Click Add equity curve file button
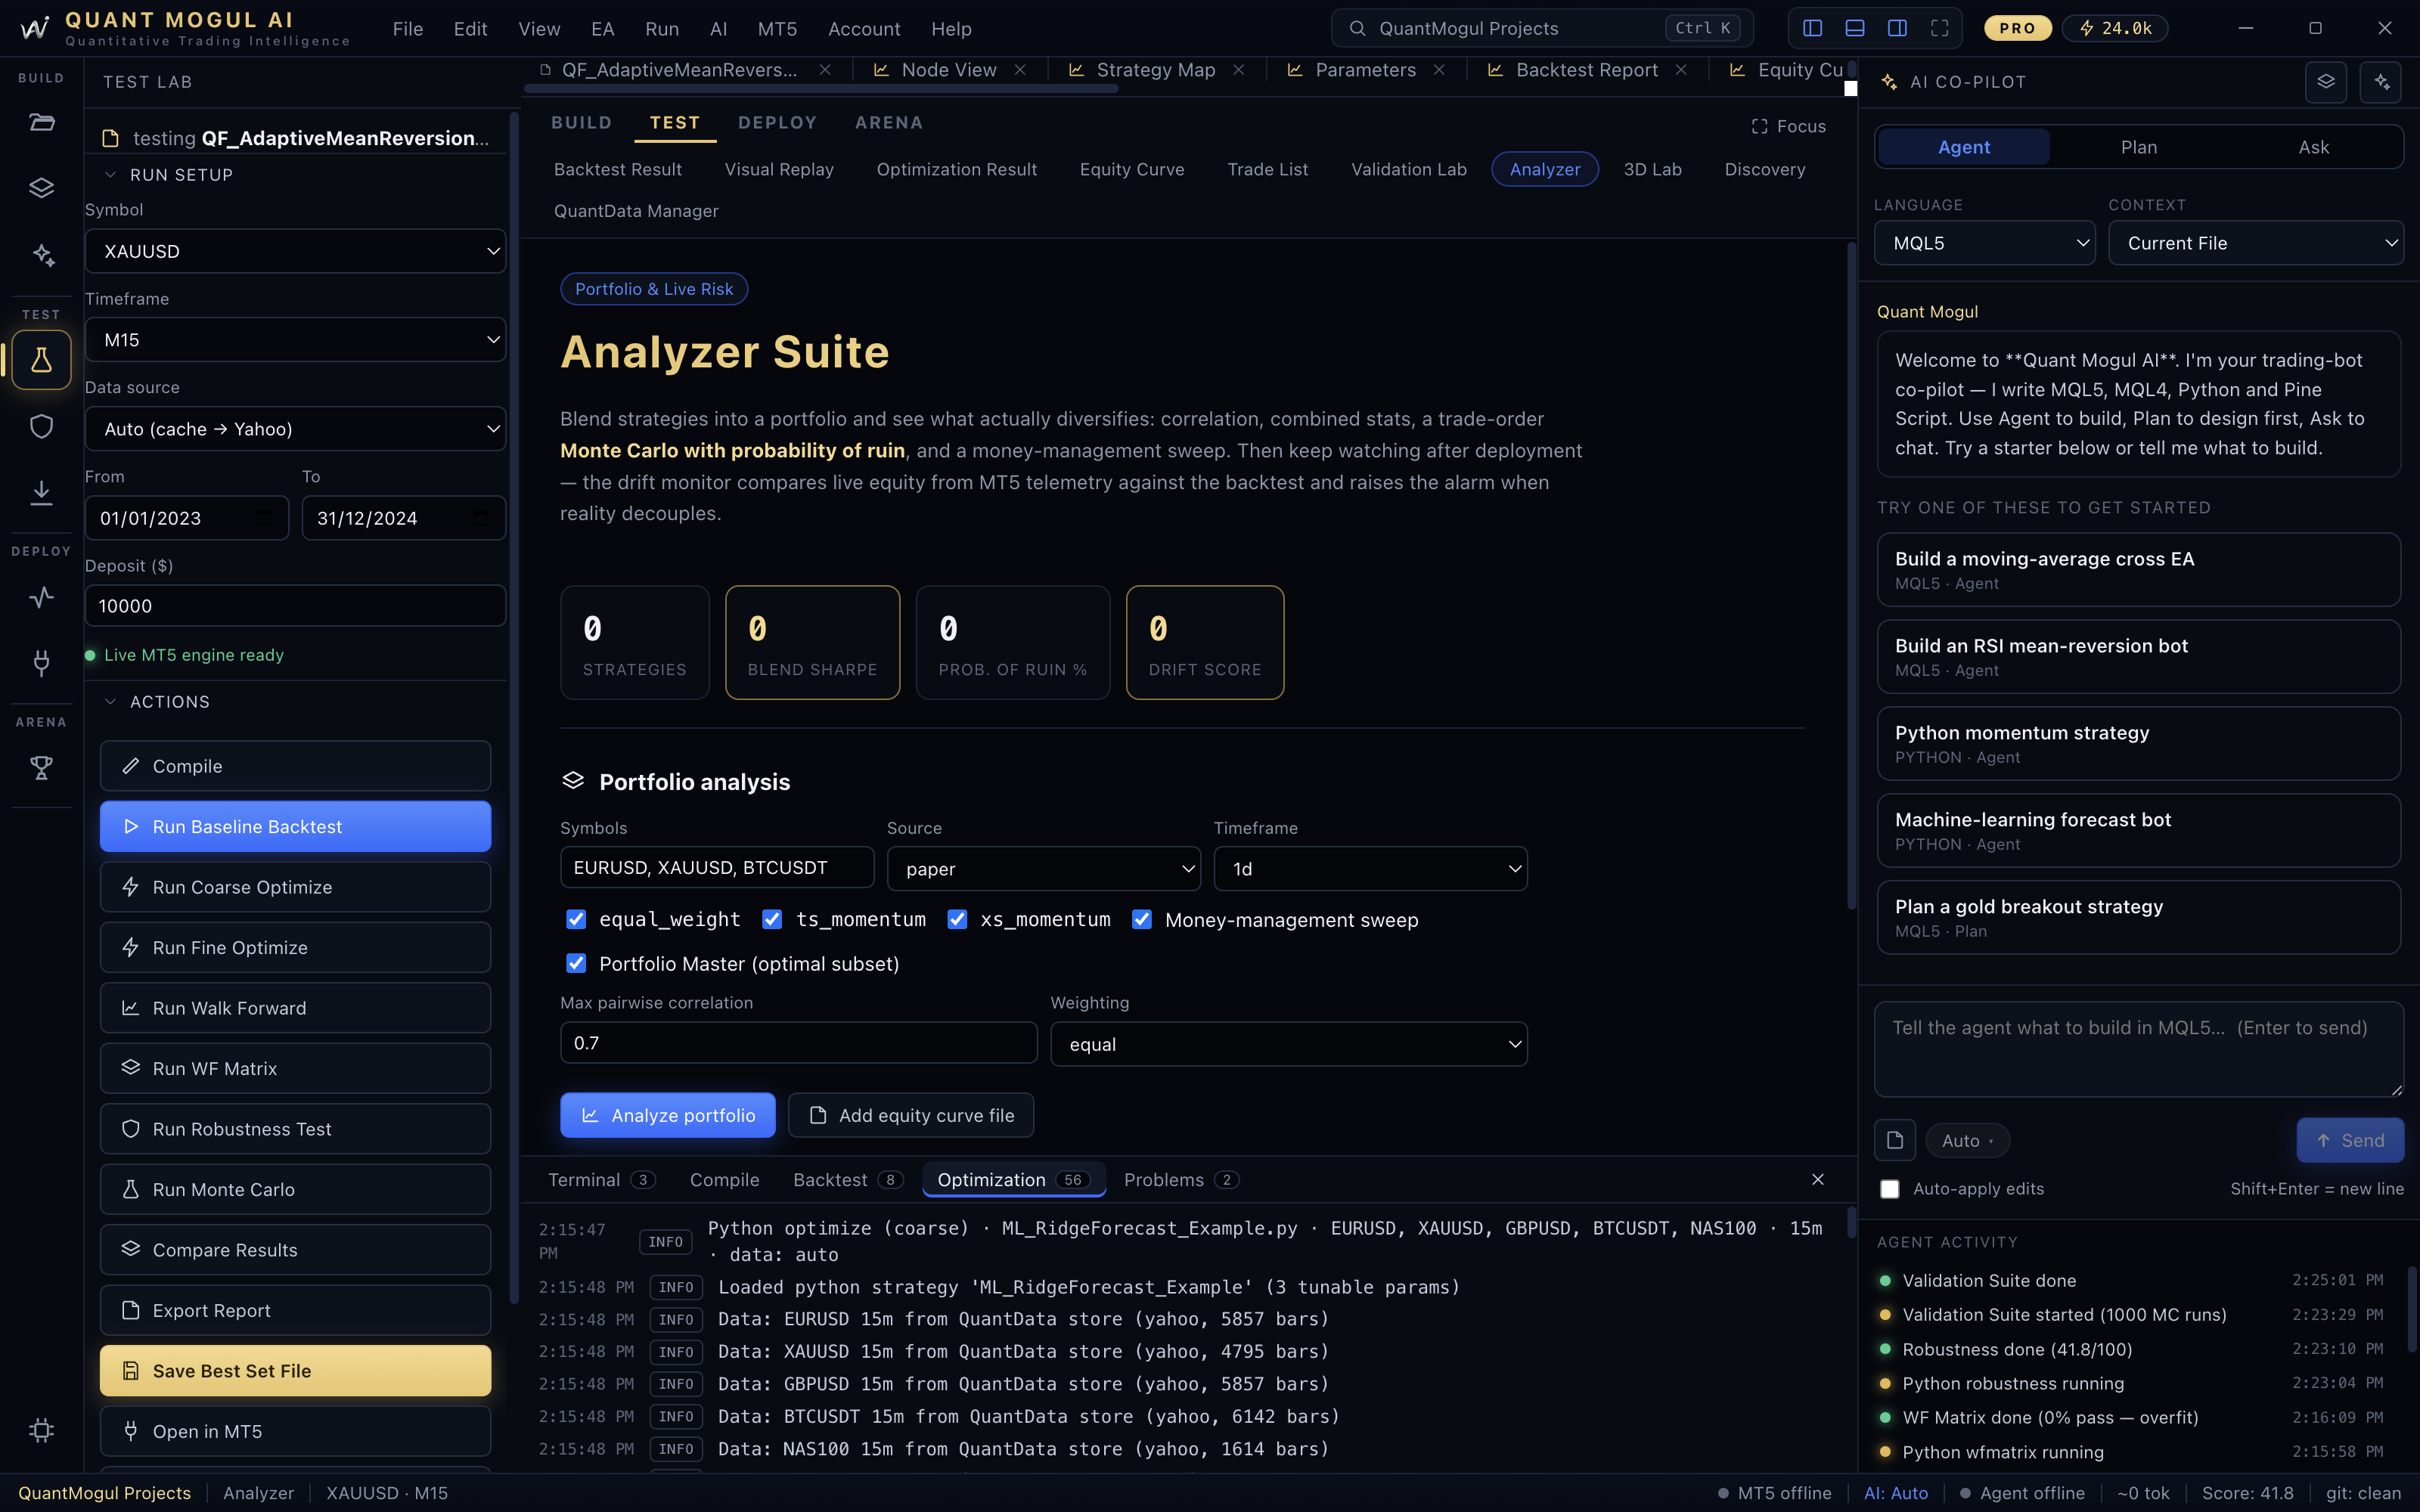Screen dimensions: 2420x1512 [x=911, y=1115]
